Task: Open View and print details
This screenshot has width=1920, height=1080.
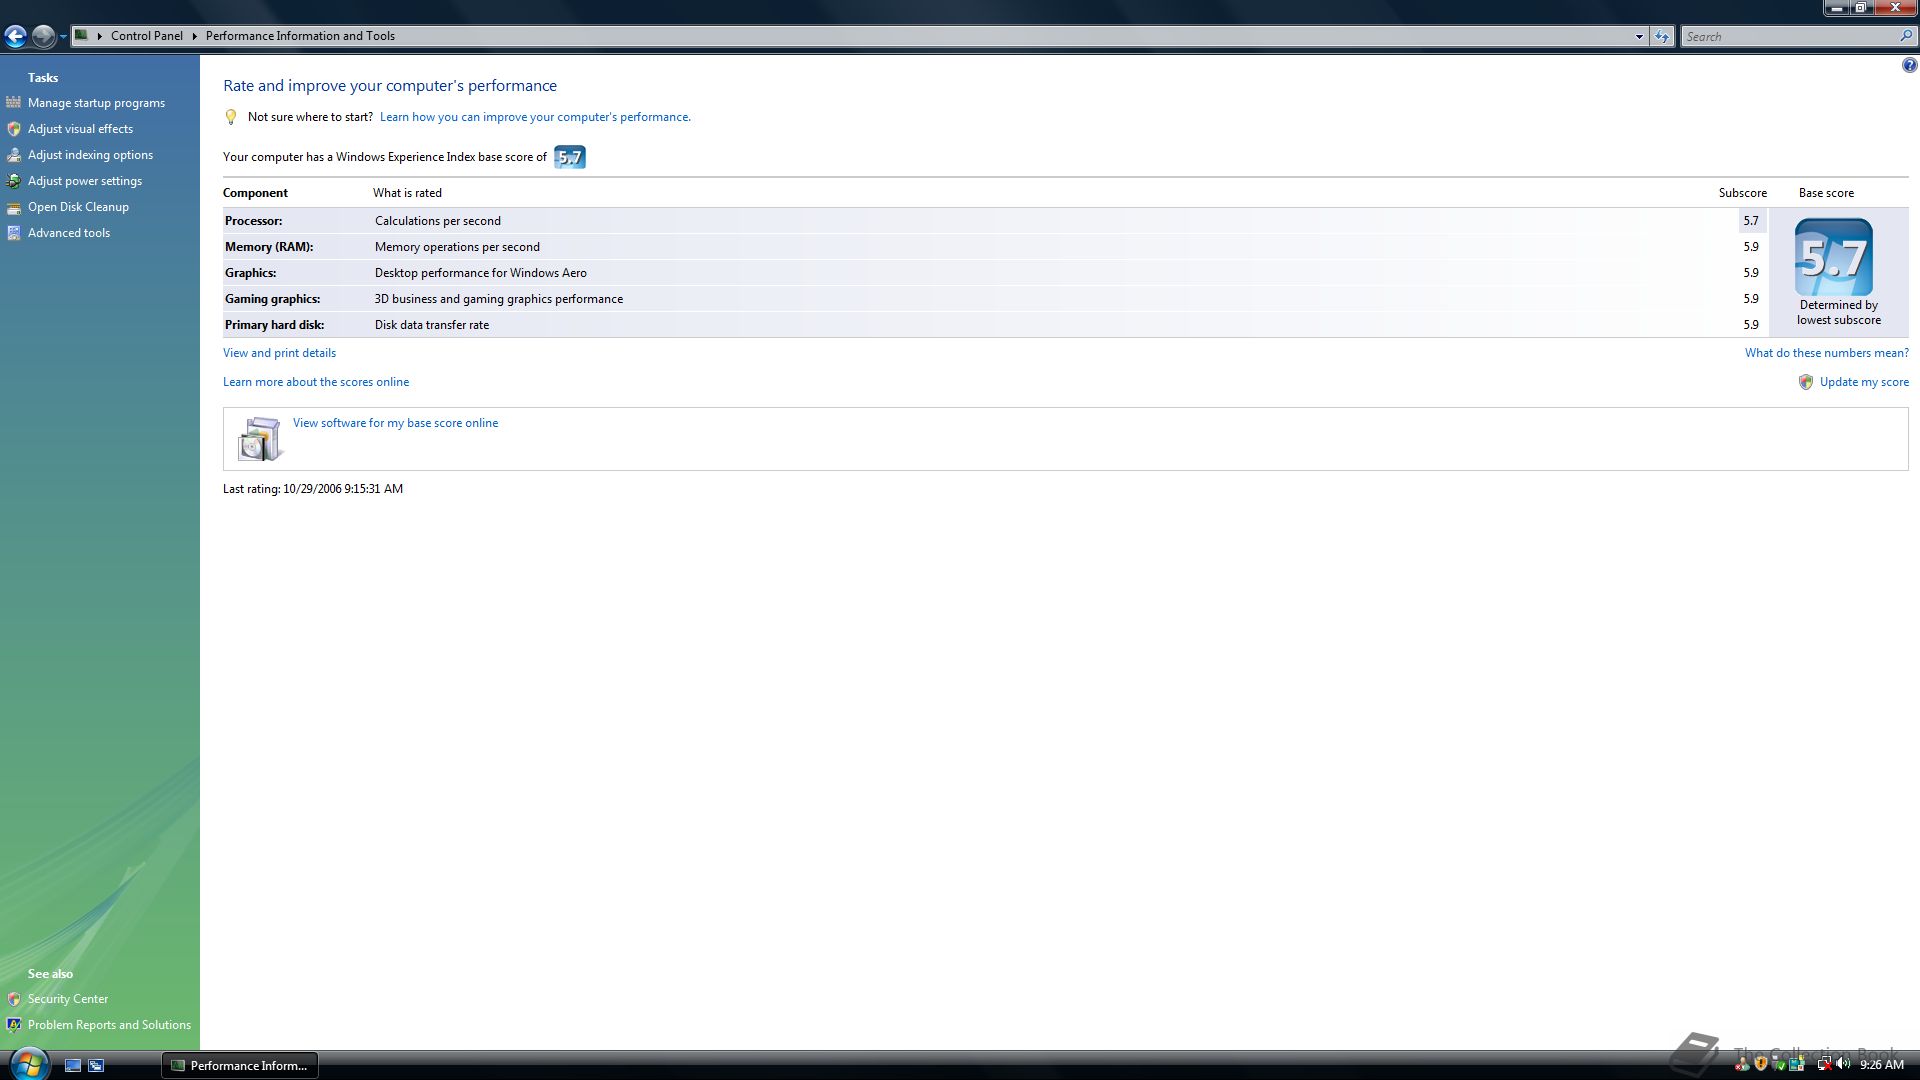Action: pos(279,353)
